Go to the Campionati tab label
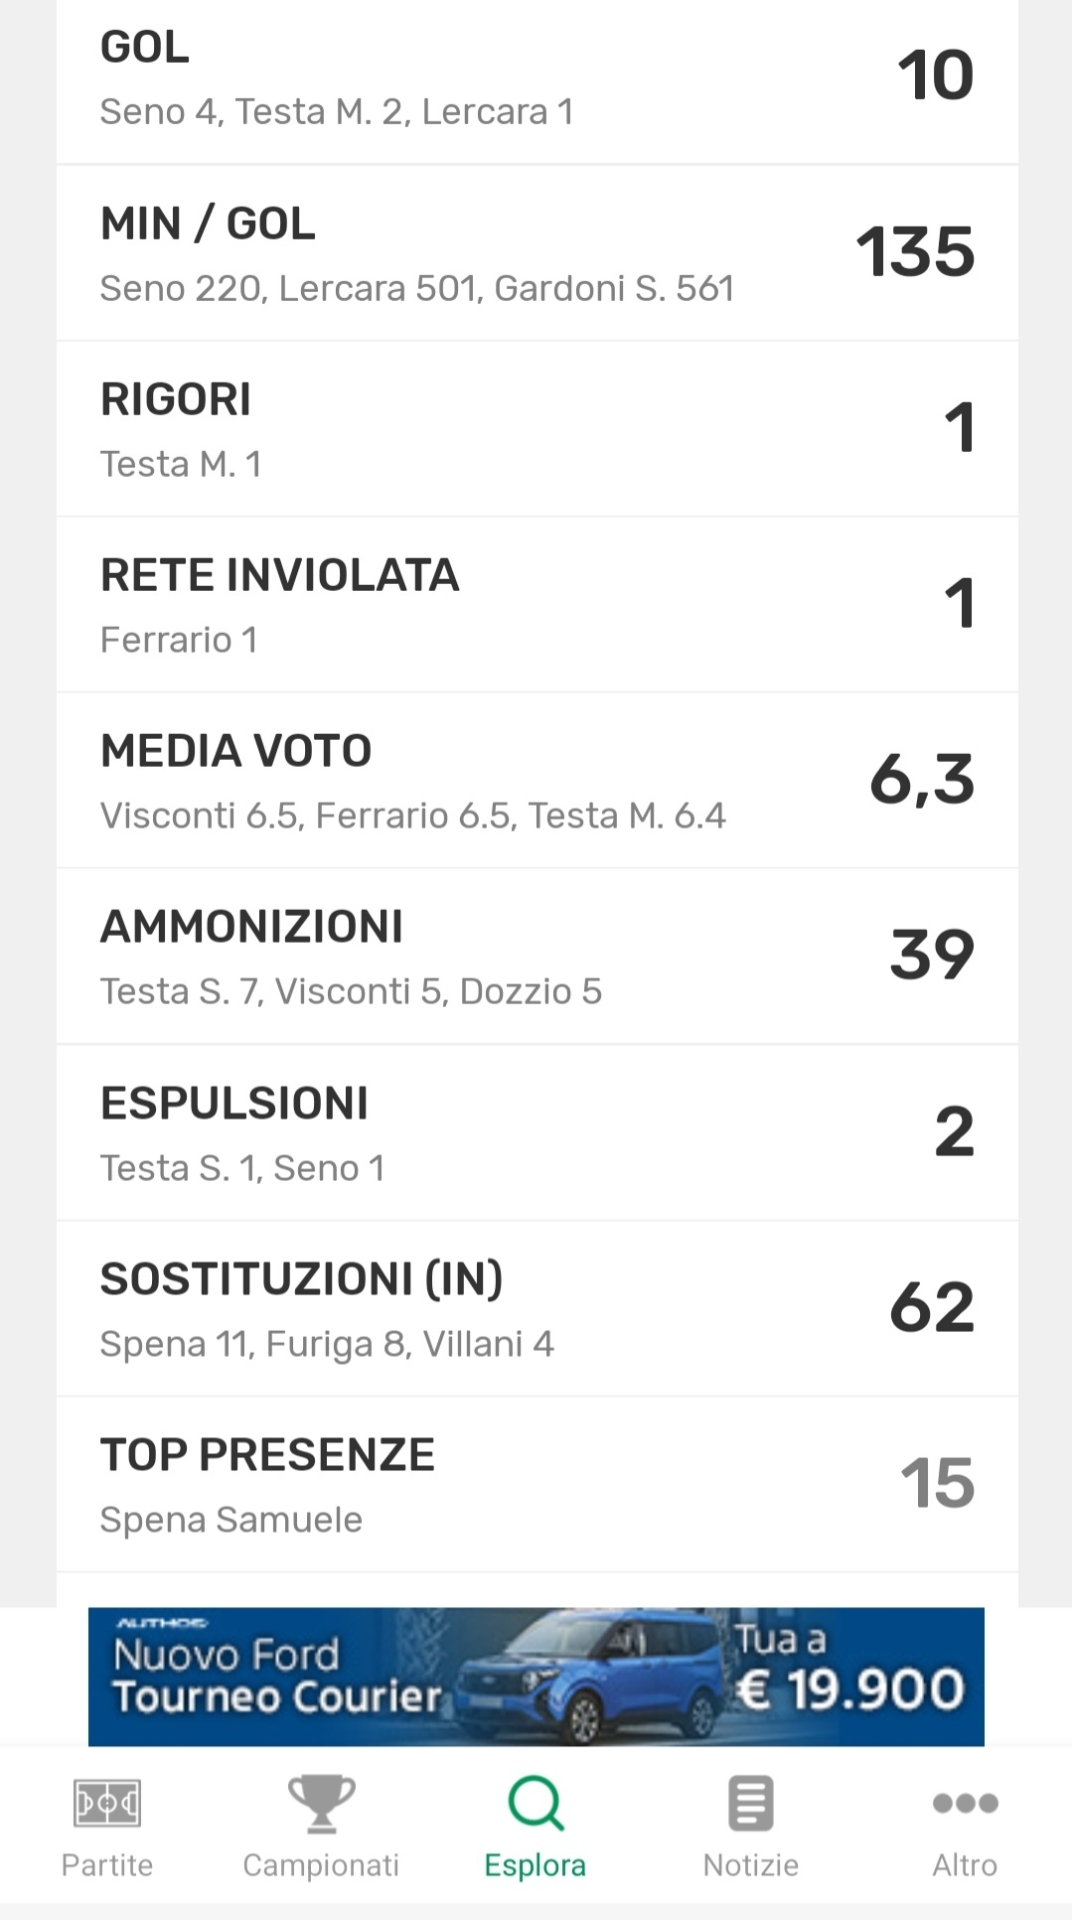Viewport: 1072px width, 1920px height. click(321, 1865)
